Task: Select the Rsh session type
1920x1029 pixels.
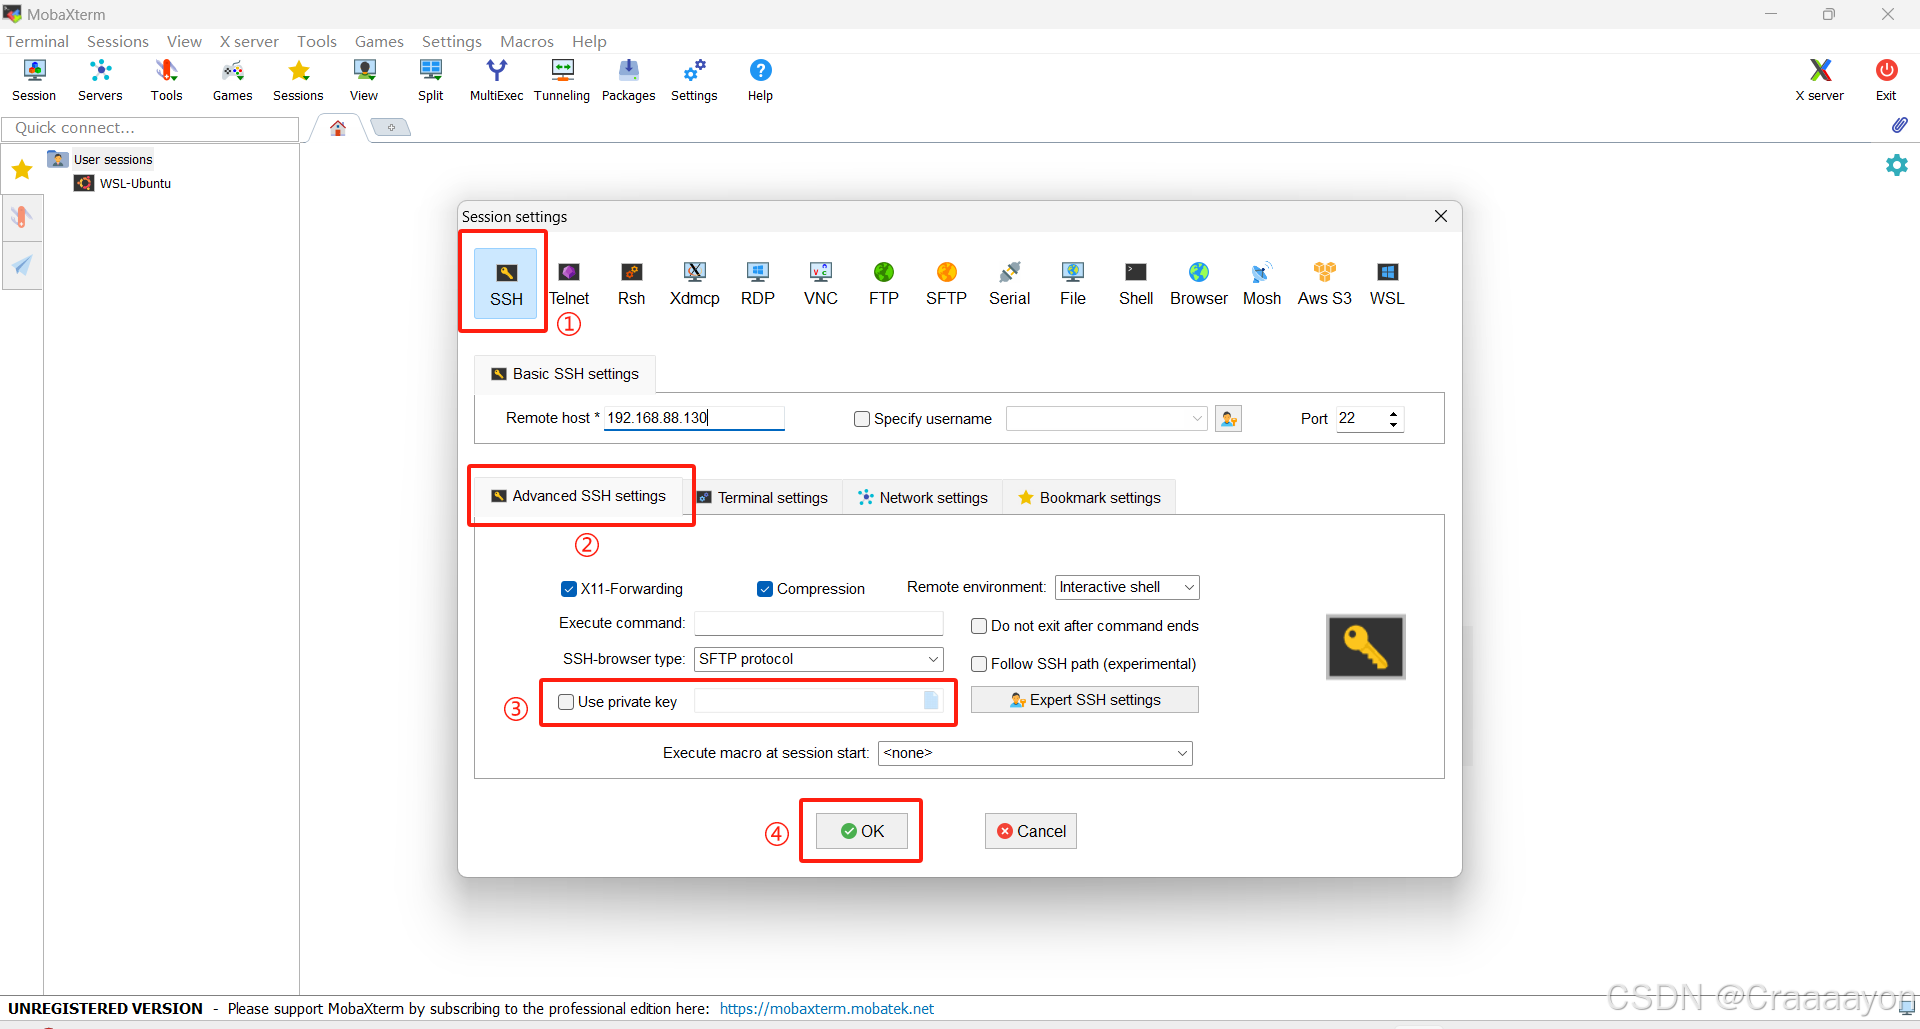Action: (x=631, y=283)
